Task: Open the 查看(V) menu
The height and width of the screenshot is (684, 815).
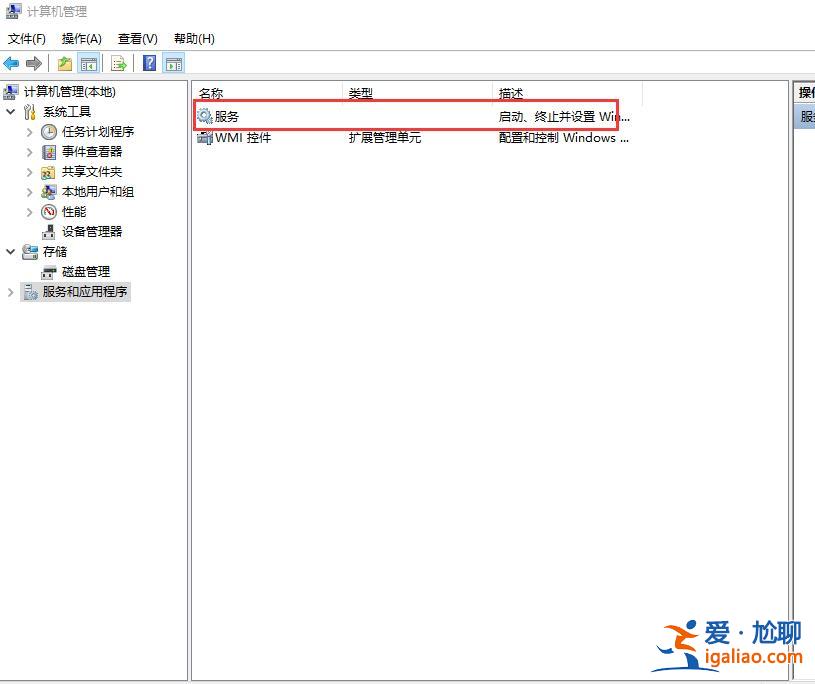Action: pos(137,38)
